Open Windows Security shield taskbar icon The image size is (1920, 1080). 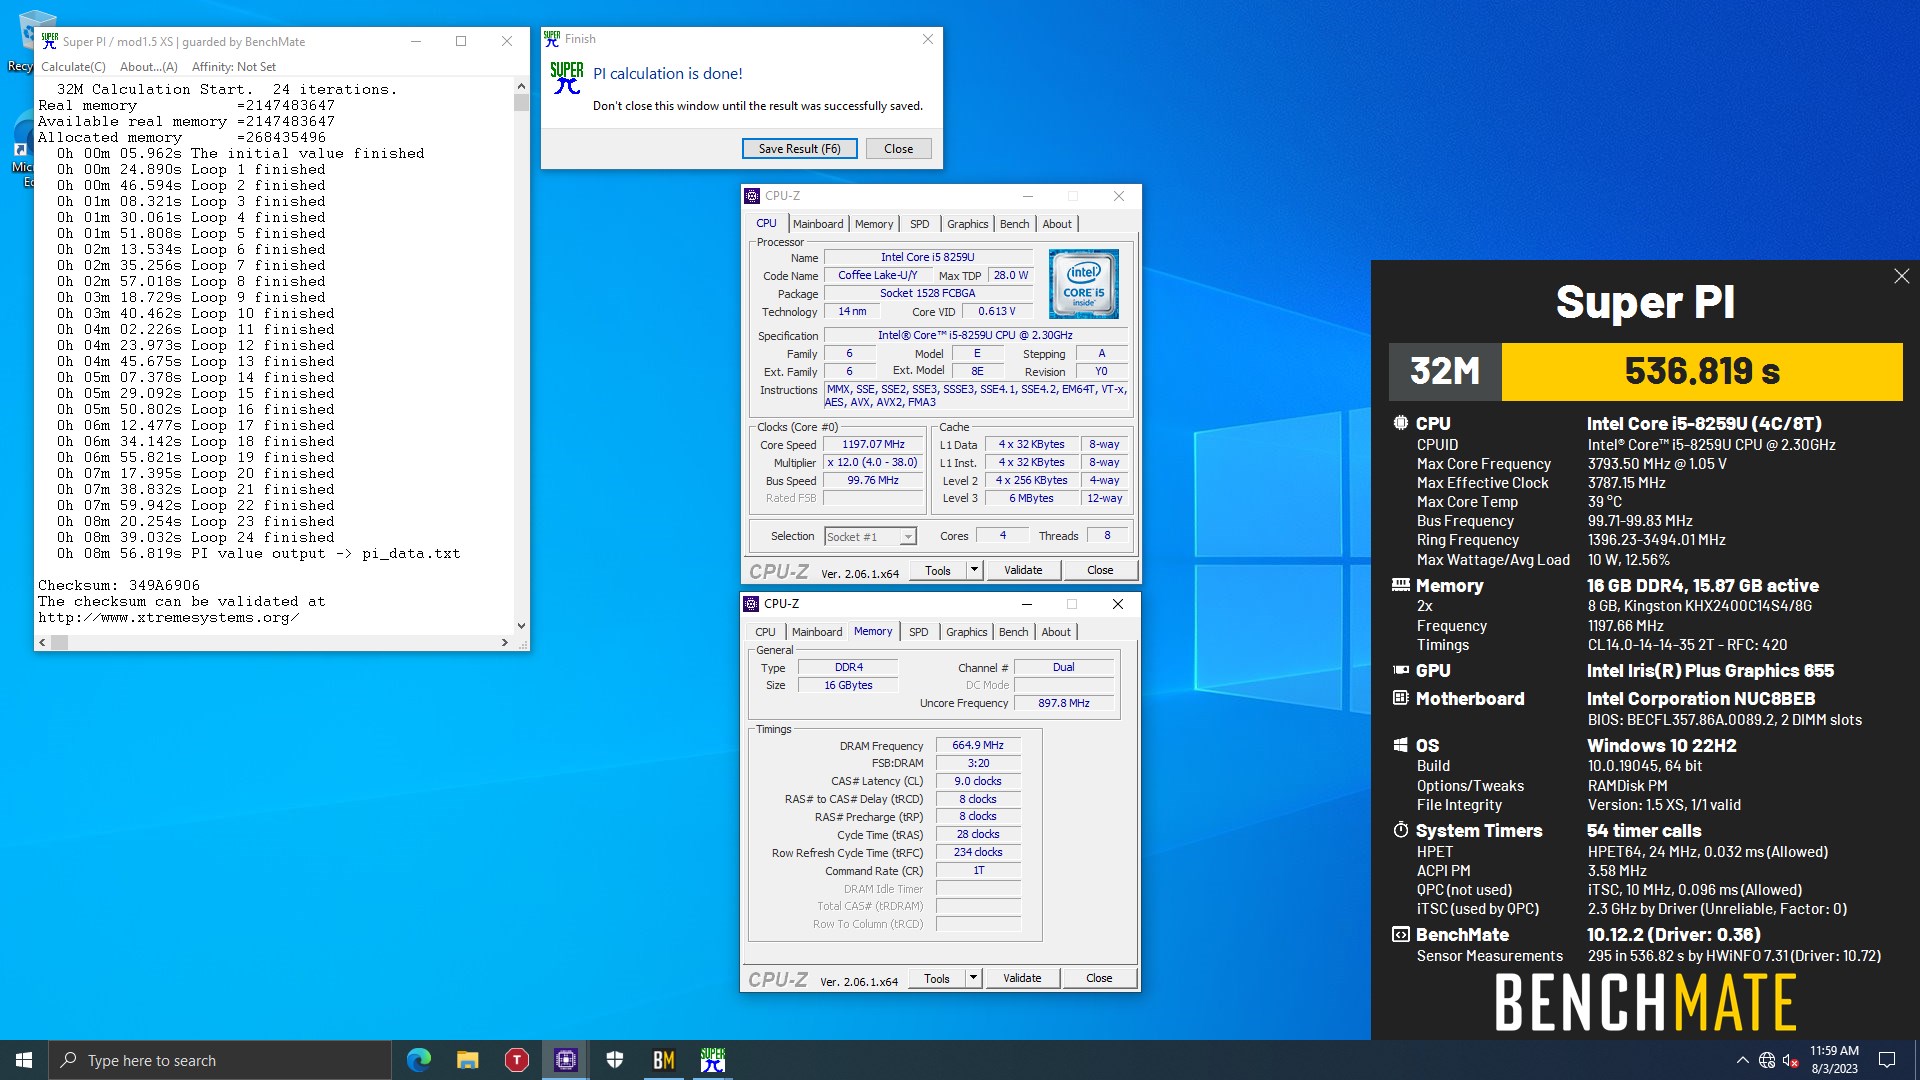click(x=615, y=1060)
